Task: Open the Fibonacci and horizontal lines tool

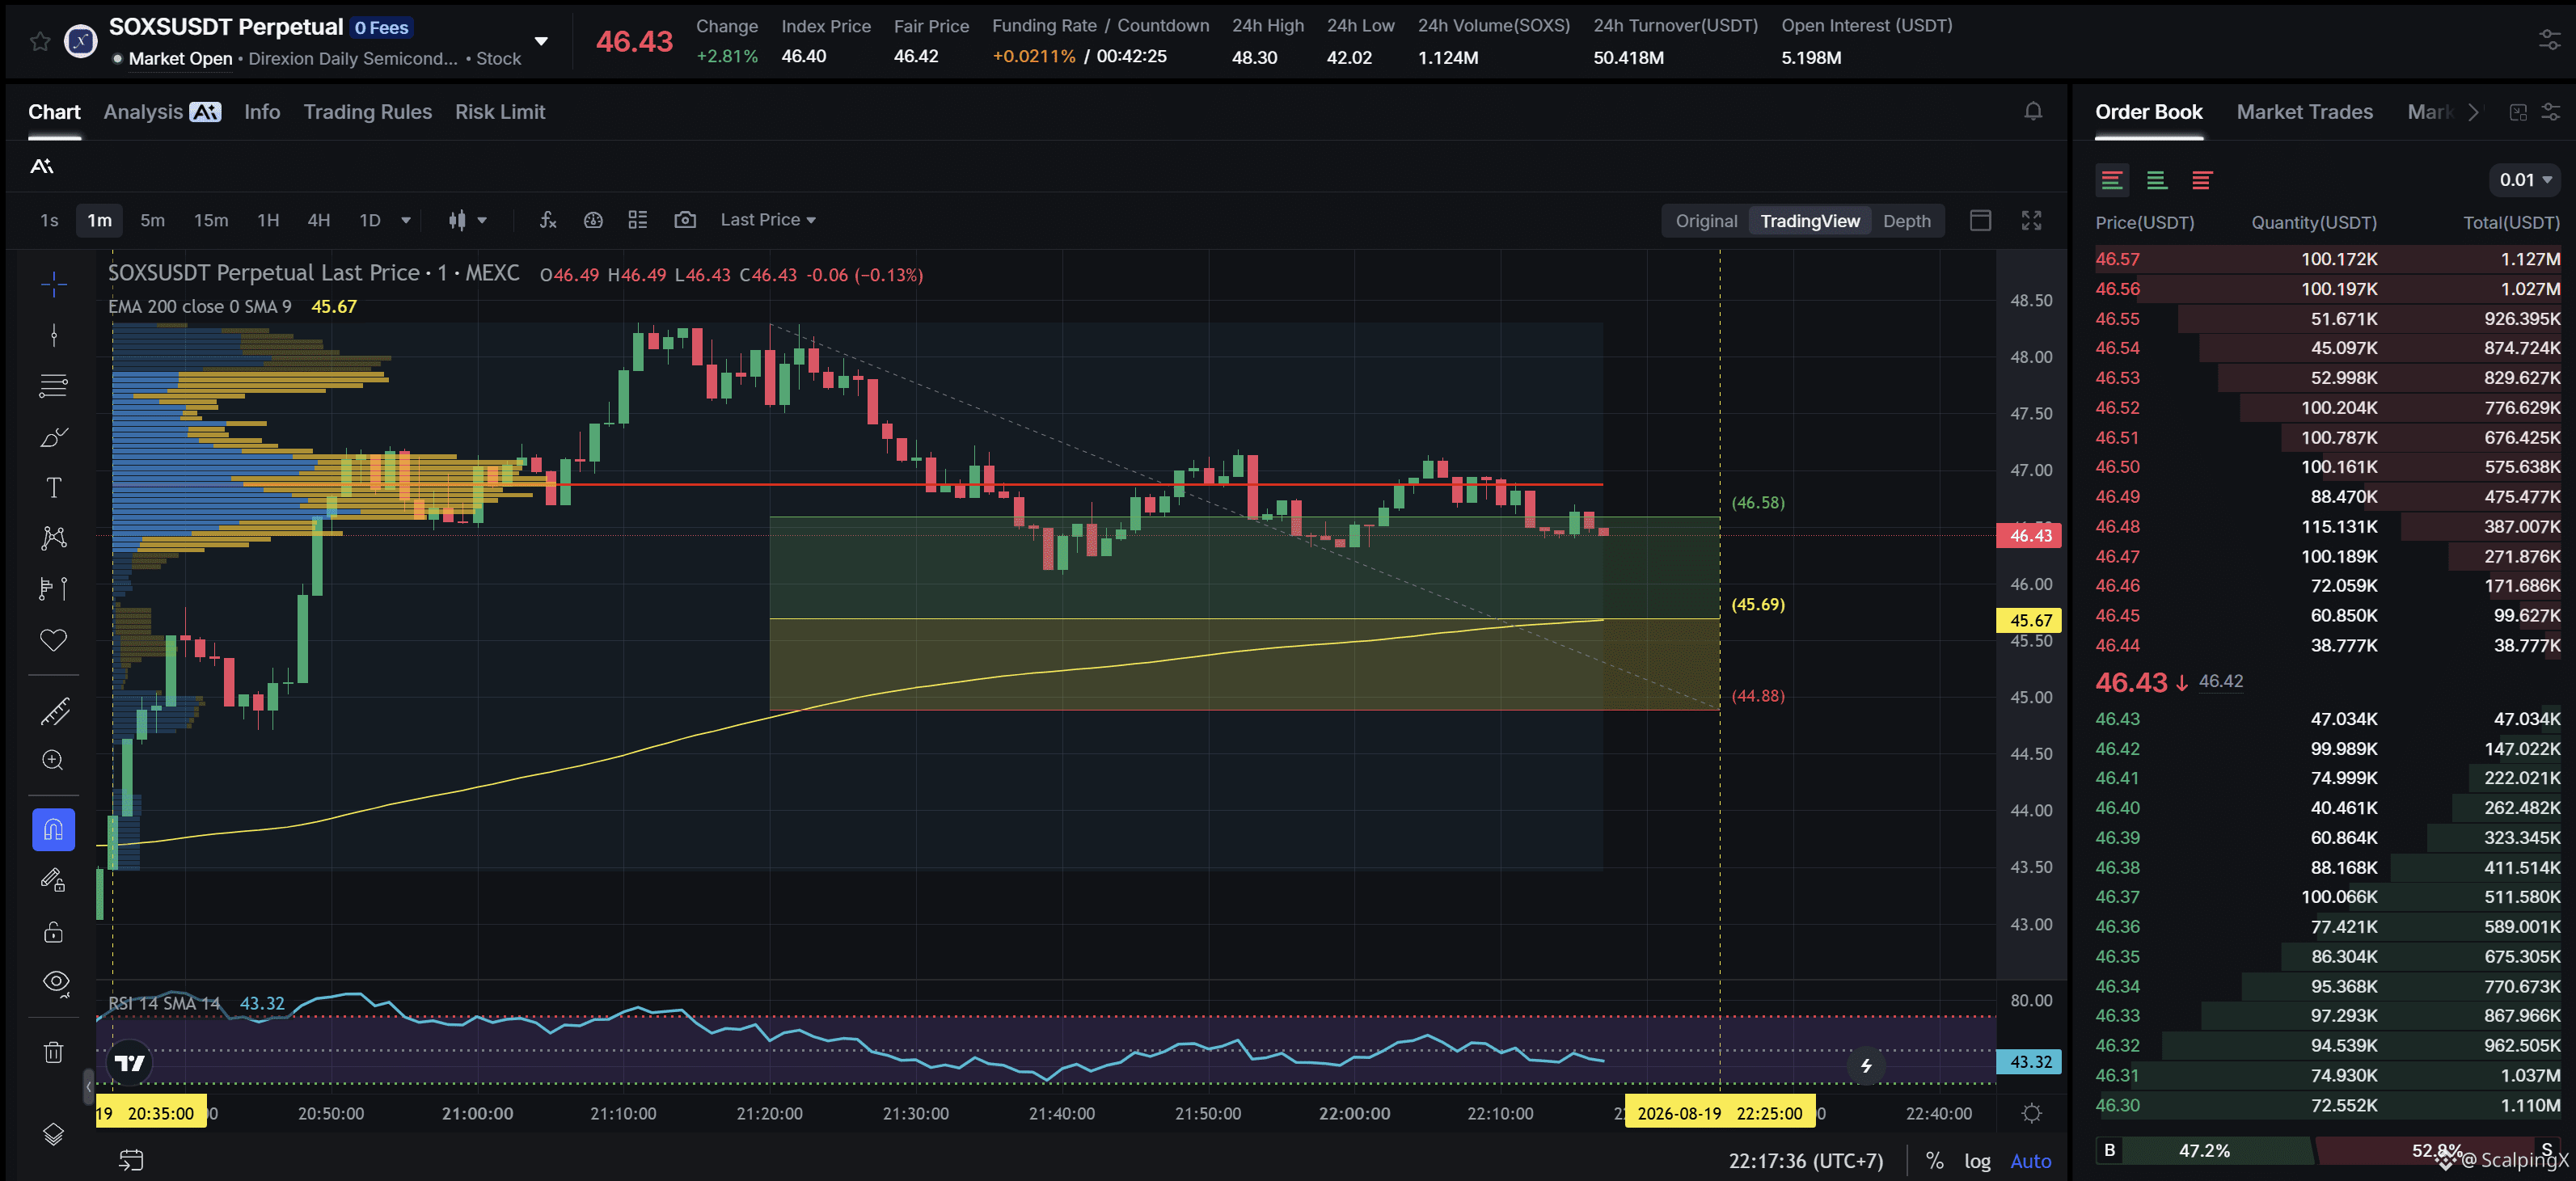Action: (x=54, y=386)
